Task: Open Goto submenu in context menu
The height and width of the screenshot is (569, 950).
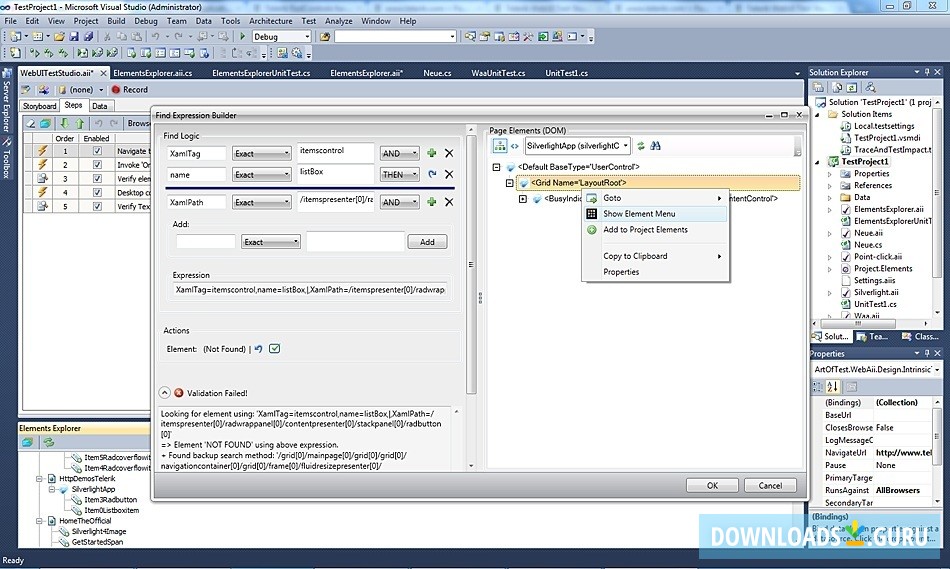Action: [655, 198]
